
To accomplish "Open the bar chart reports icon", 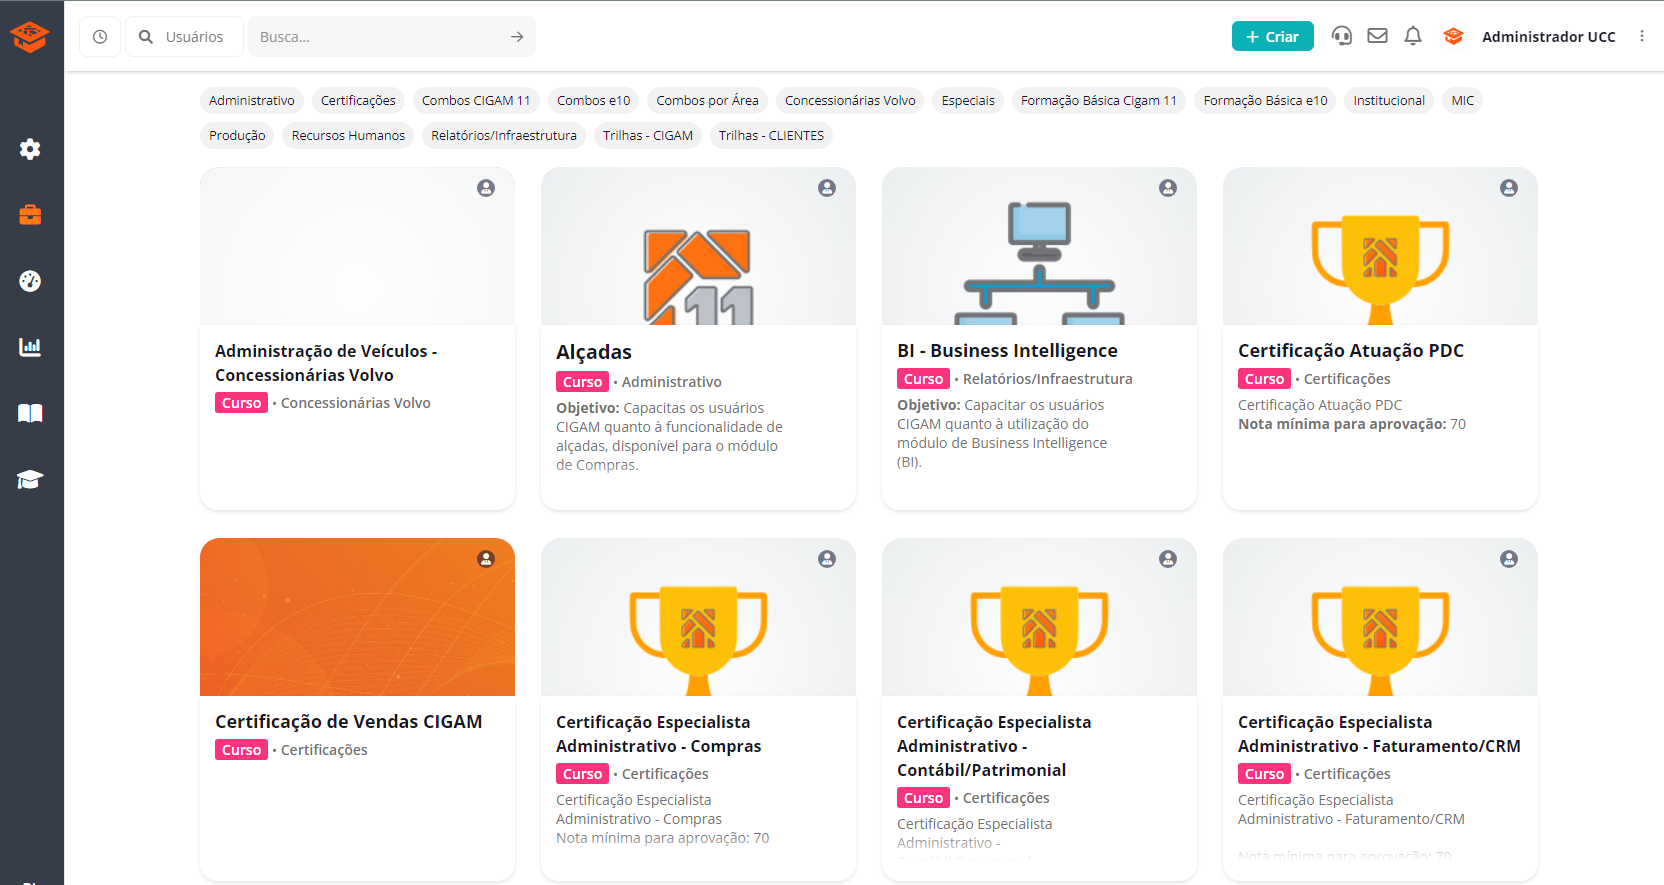I will (x=30, y=347).
